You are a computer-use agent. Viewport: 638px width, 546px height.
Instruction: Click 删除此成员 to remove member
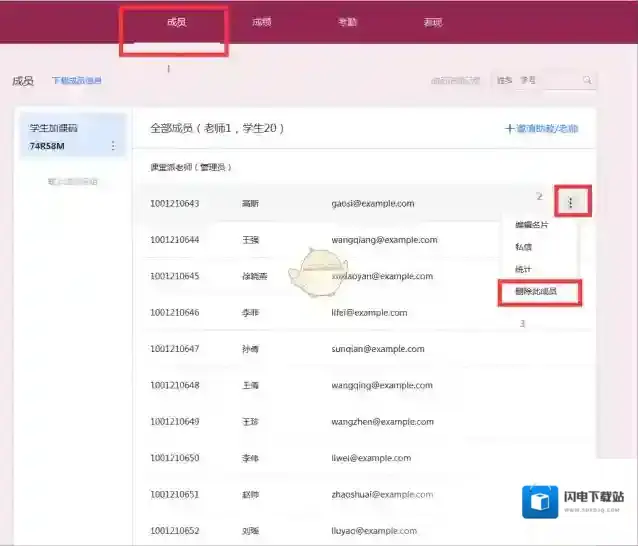(536, 293)
